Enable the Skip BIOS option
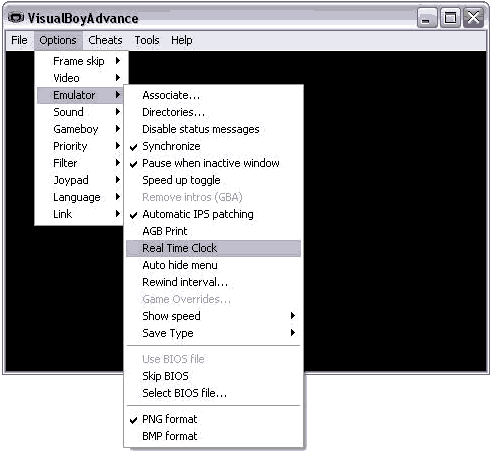This screenshot has height=451, width=493. [x=213, y=376]
